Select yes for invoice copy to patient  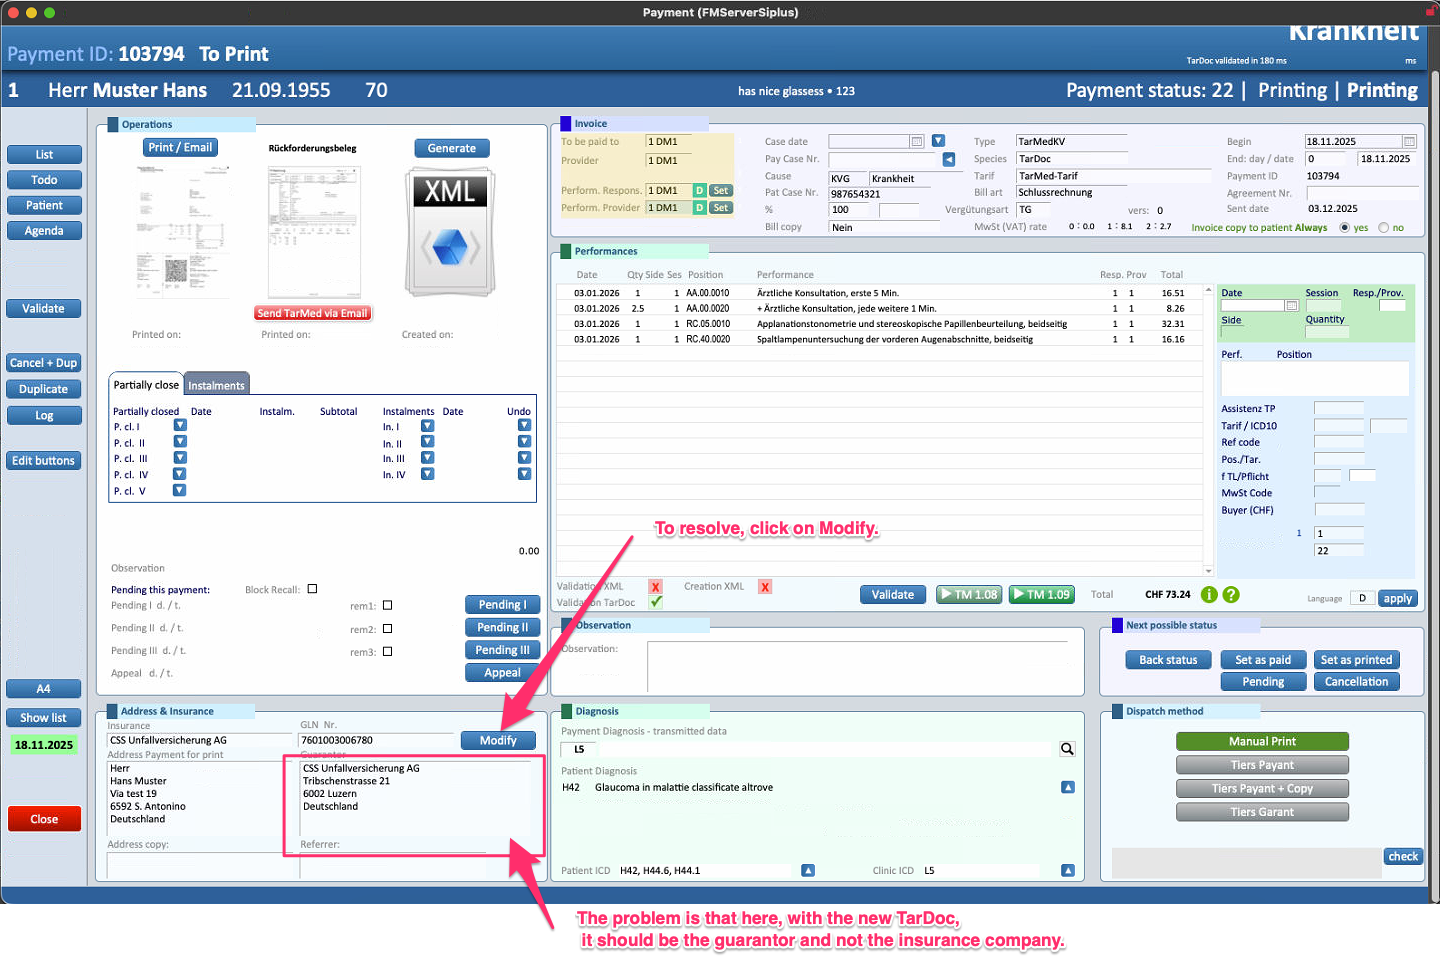(1345, 228)
